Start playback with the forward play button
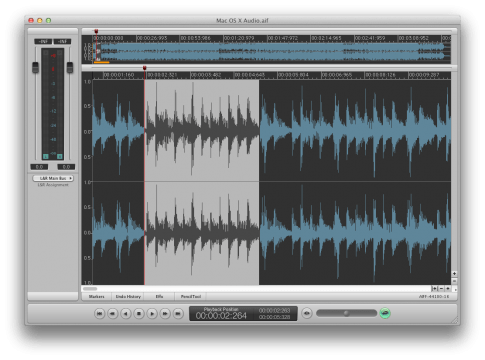The height and width of the screenshot is (360, 485). click(x=152, y=314)
